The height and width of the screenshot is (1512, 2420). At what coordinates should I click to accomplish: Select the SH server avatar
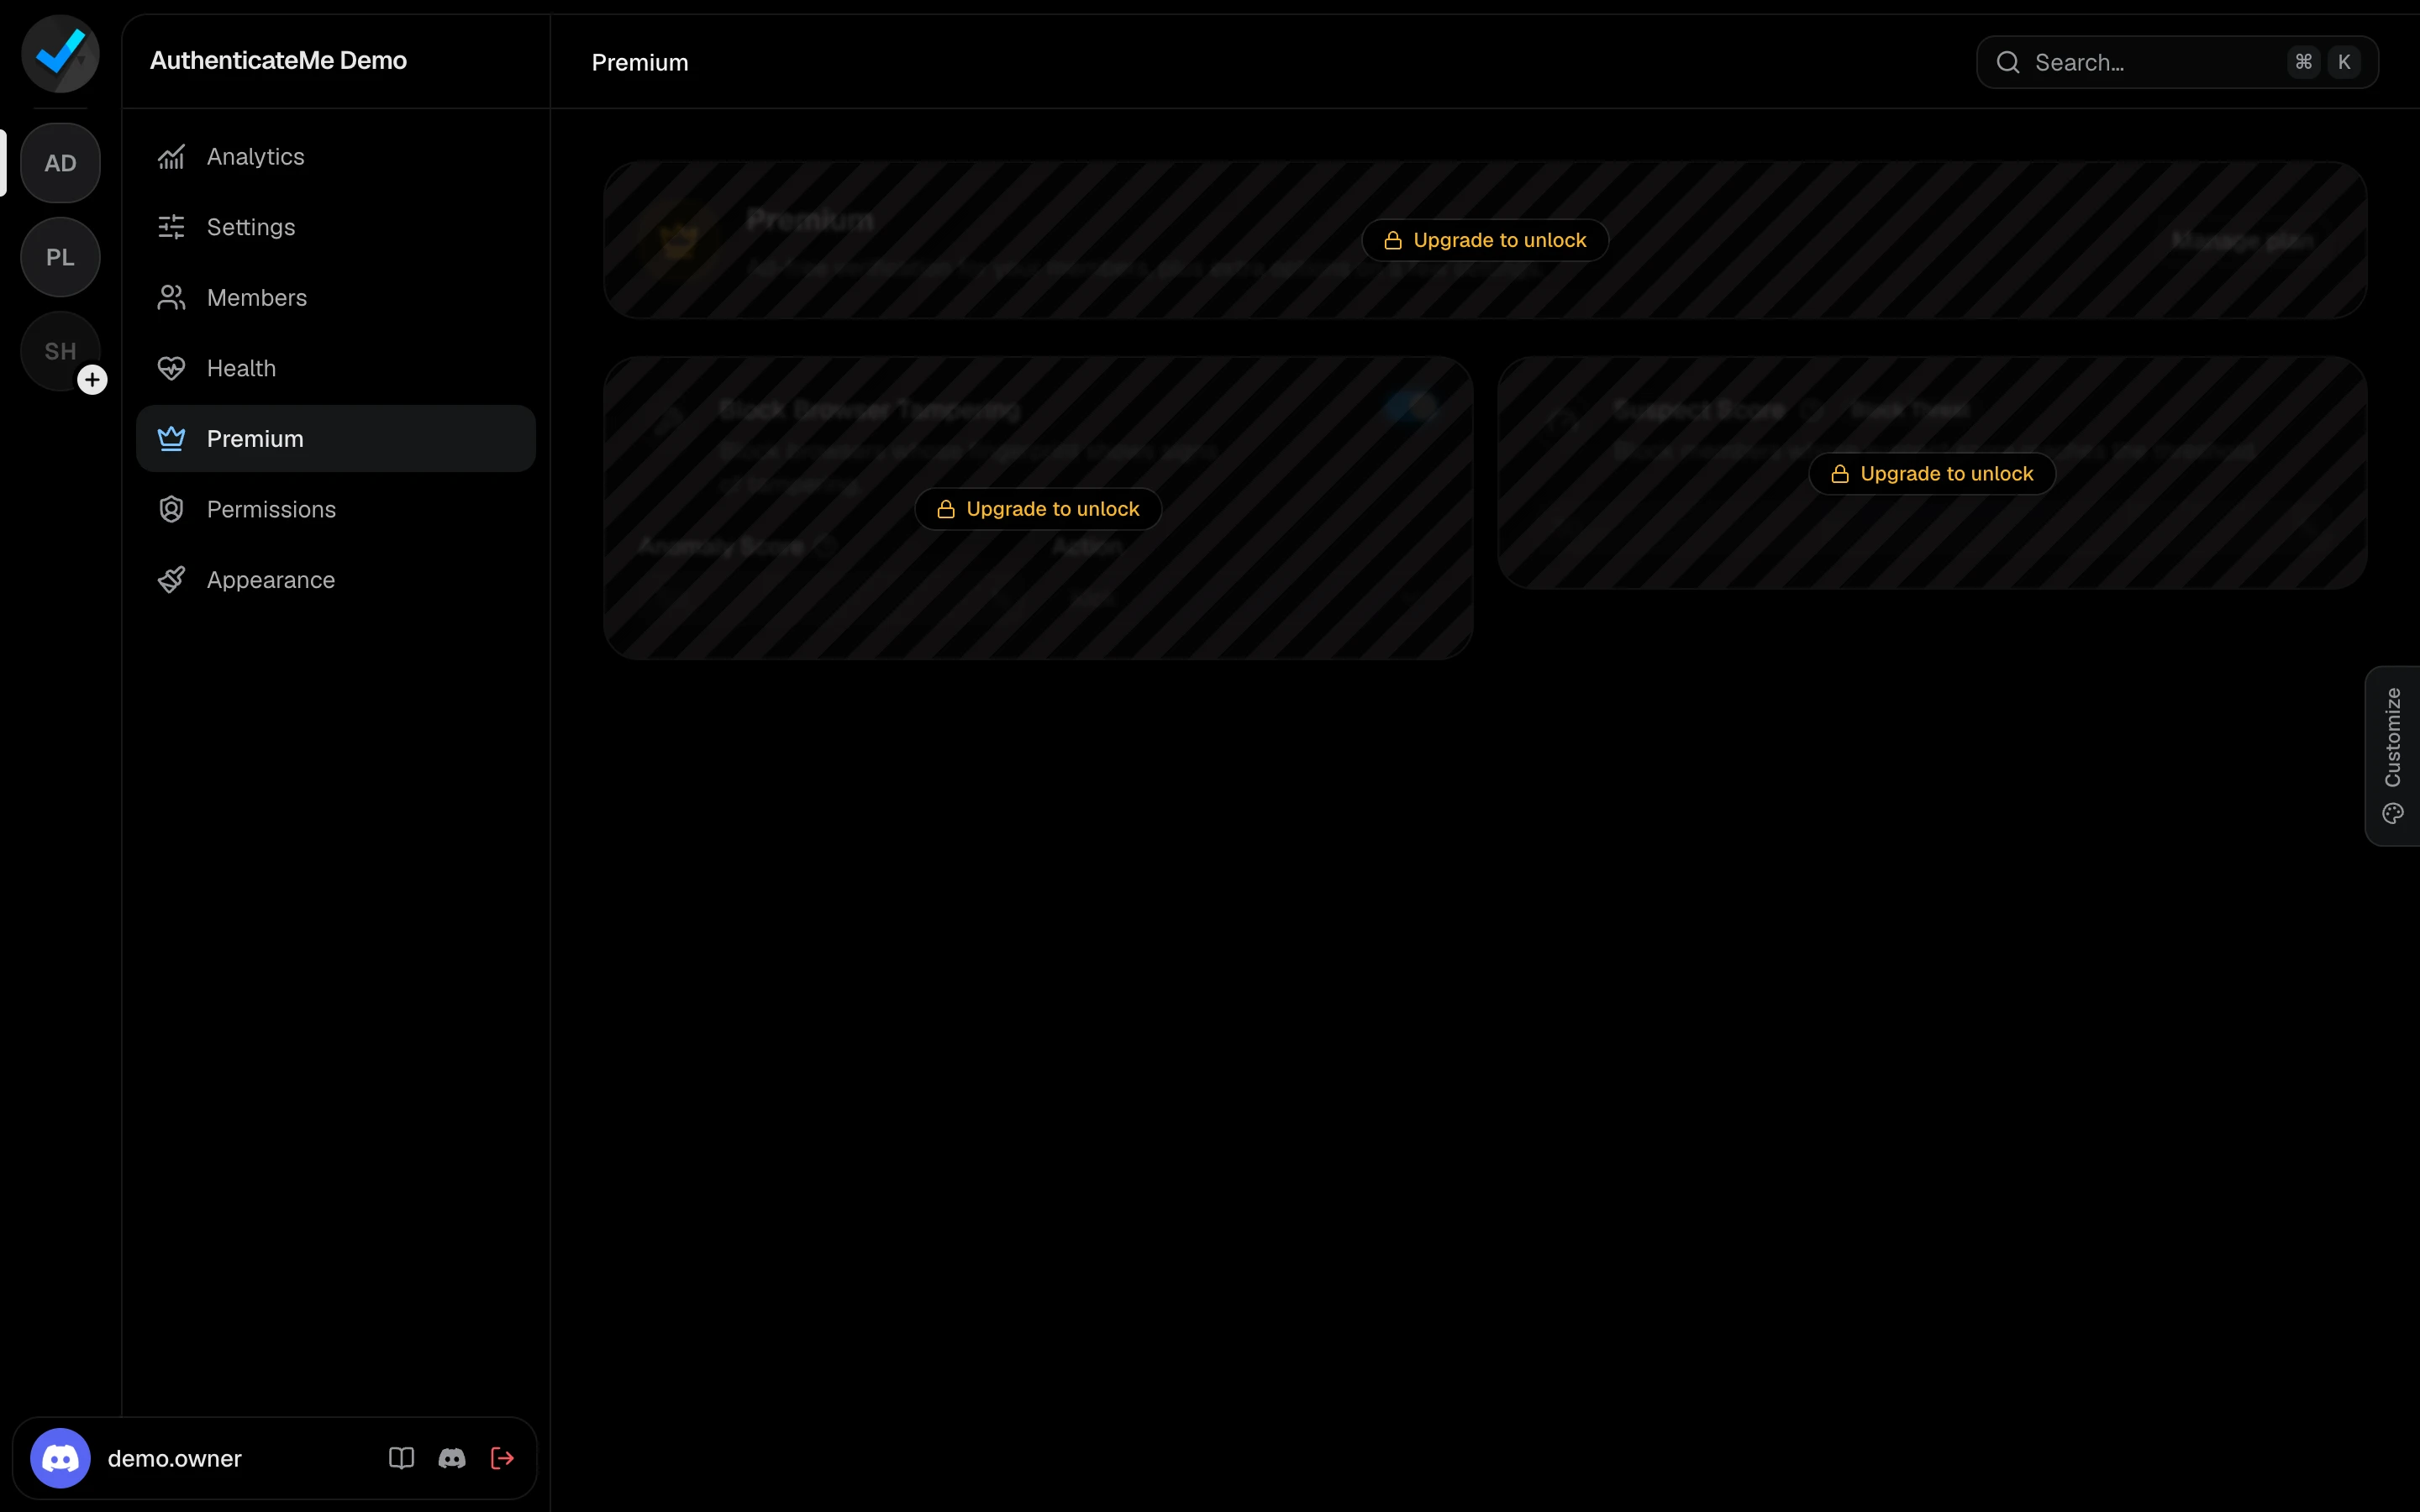[x=60, y=351]
